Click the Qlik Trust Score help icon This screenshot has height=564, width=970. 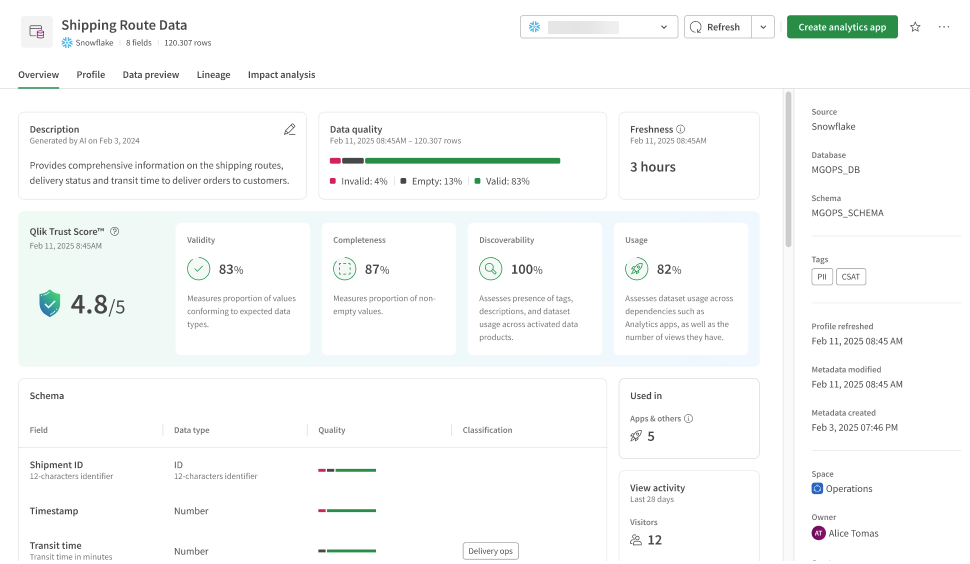[x=115, y=231]
